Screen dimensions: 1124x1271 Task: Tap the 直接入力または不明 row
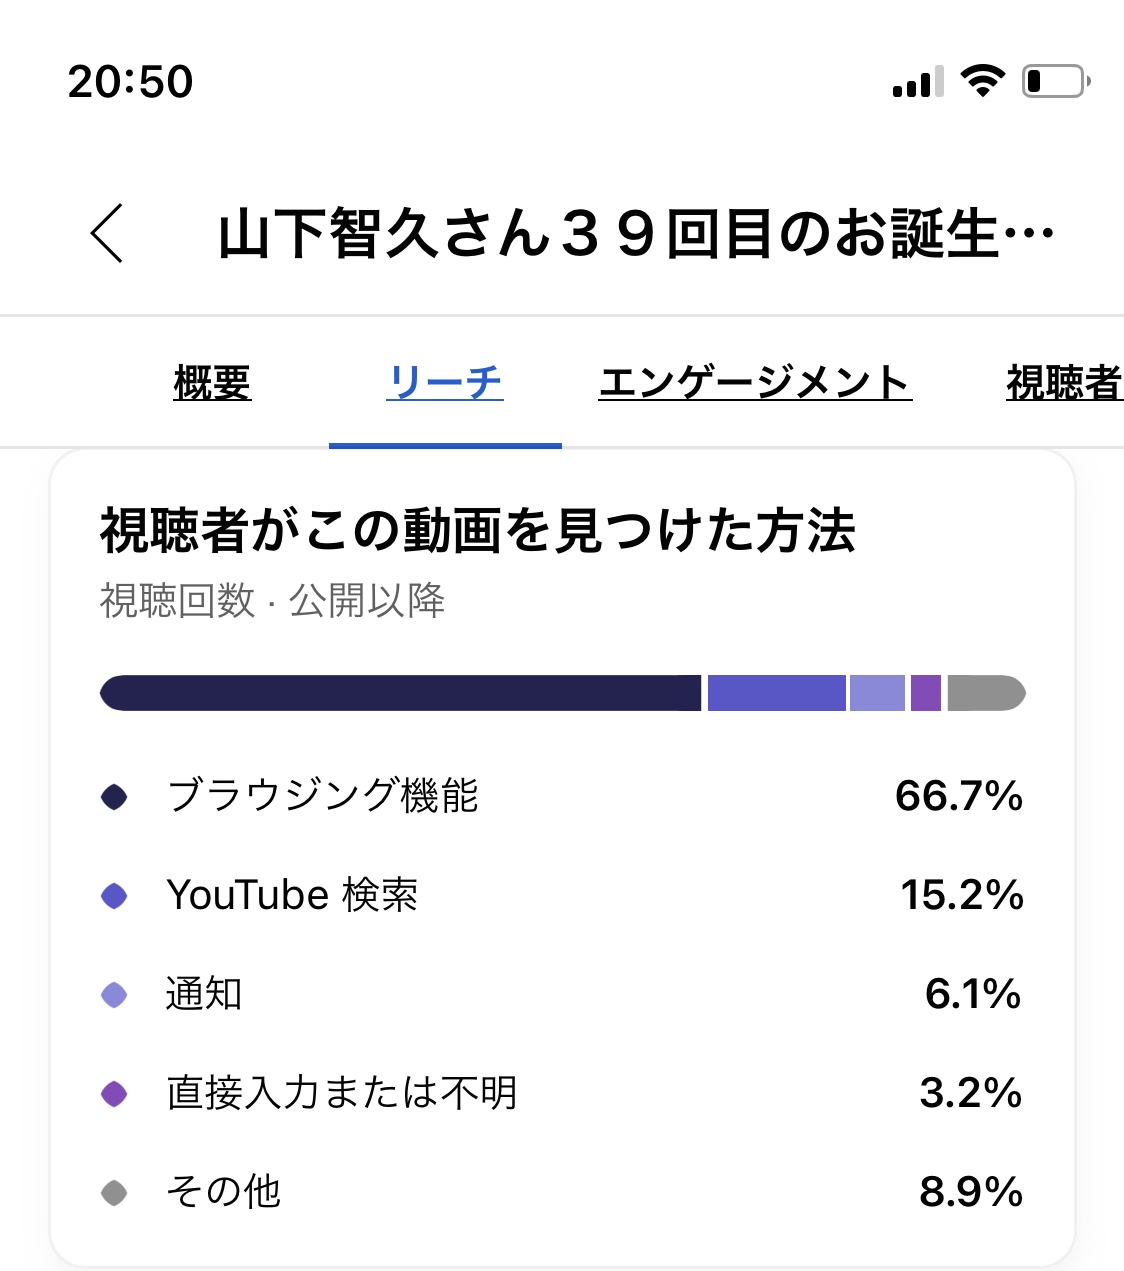click(x=560, y=1093)
